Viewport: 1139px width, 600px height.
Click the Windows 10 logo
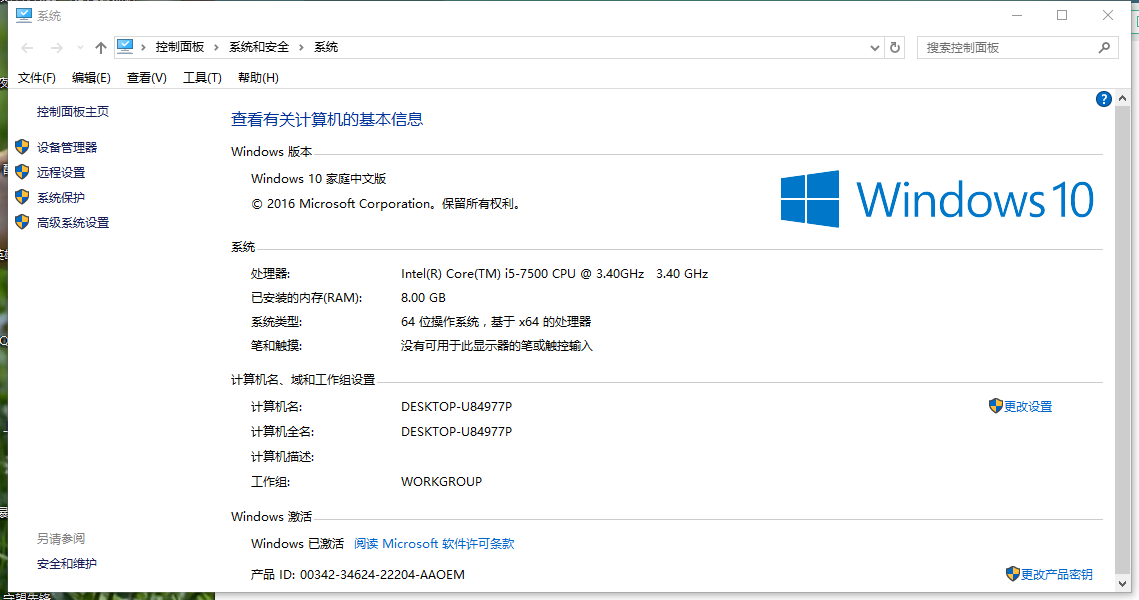click(x=937, y=199)
